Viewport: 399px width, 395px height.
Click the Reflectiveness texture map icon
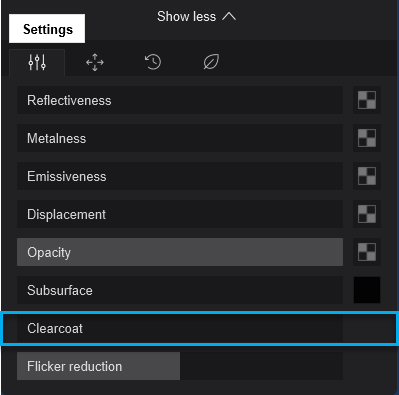tap(367, 100)
